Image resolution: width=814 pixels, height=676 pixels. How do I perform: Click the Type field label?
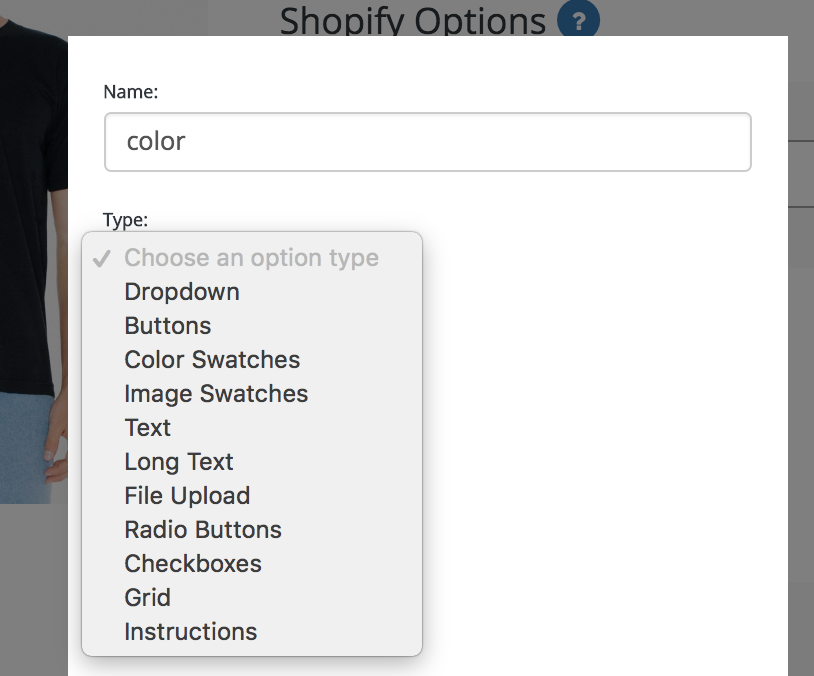pyautogui.click(x=126, y=220)
